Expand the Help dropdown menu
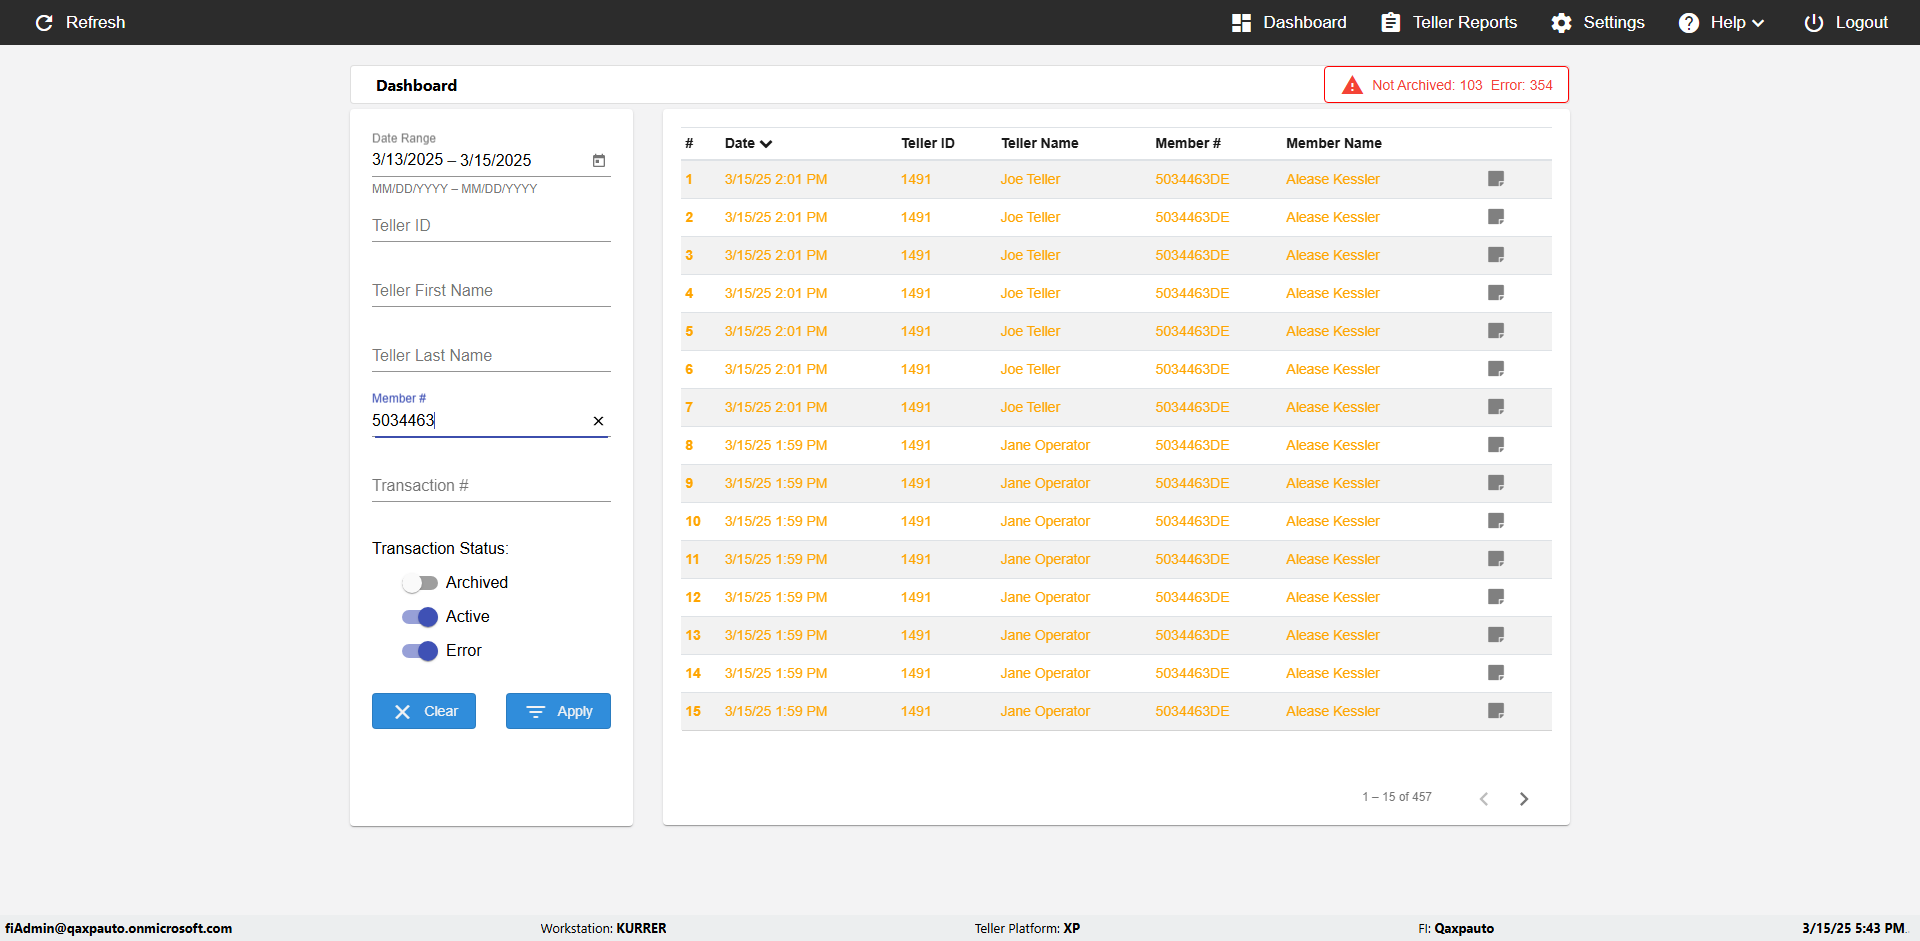 coord(1722,22)
